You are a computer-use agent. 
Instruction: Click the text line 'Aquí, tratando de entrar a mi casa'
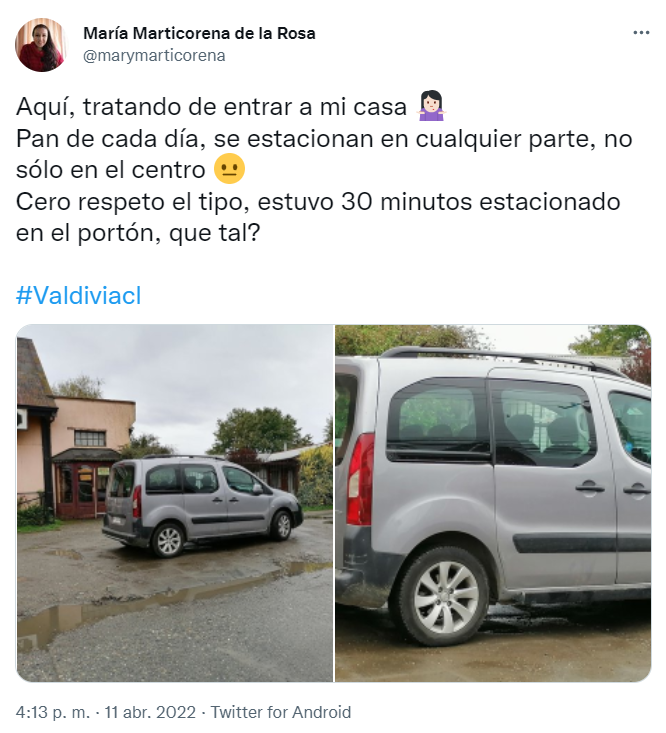pyautogui.click(x=212, y=107)
